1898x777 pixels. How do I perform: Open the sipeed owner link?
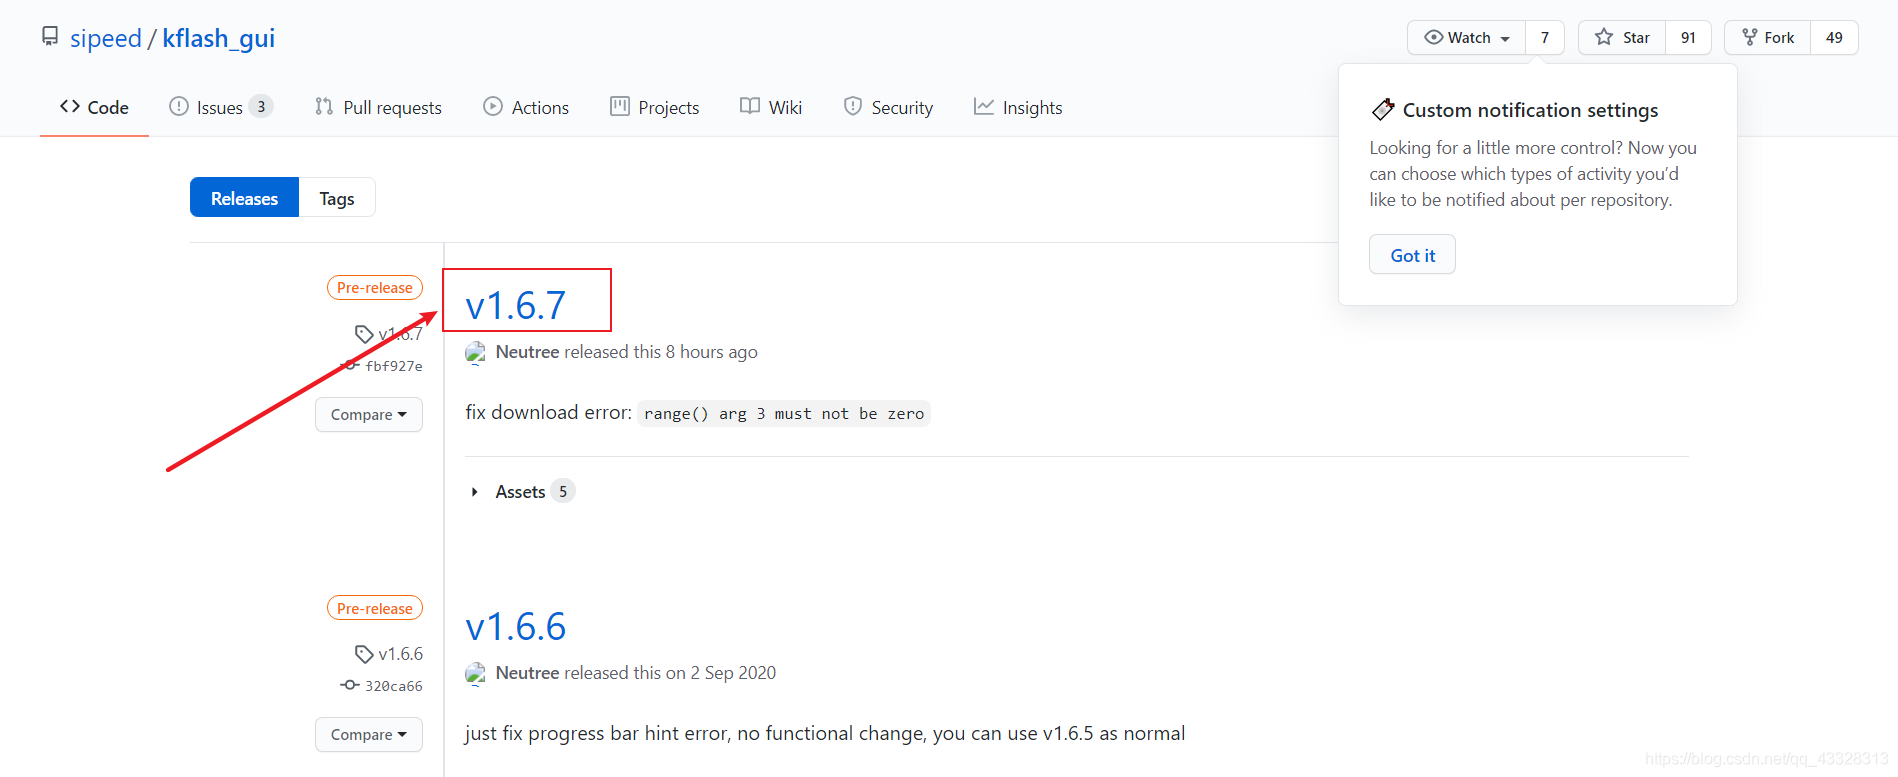click(106, 38)
